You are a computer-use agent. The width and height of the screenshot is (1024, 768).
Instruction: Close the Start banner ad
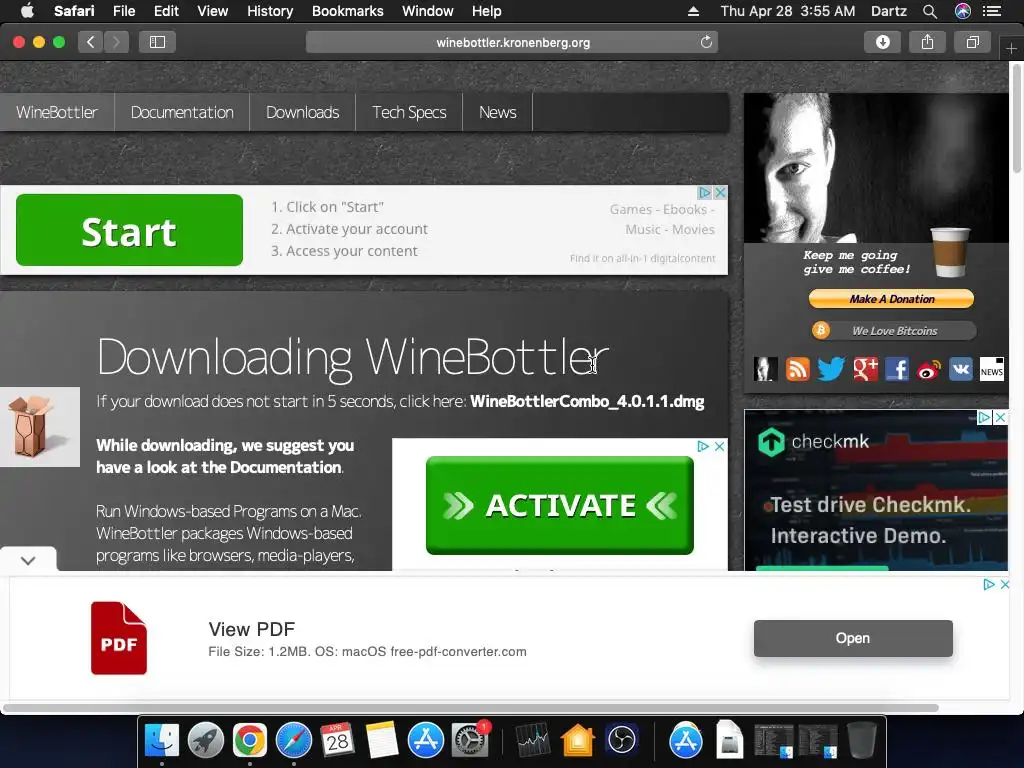720,193
